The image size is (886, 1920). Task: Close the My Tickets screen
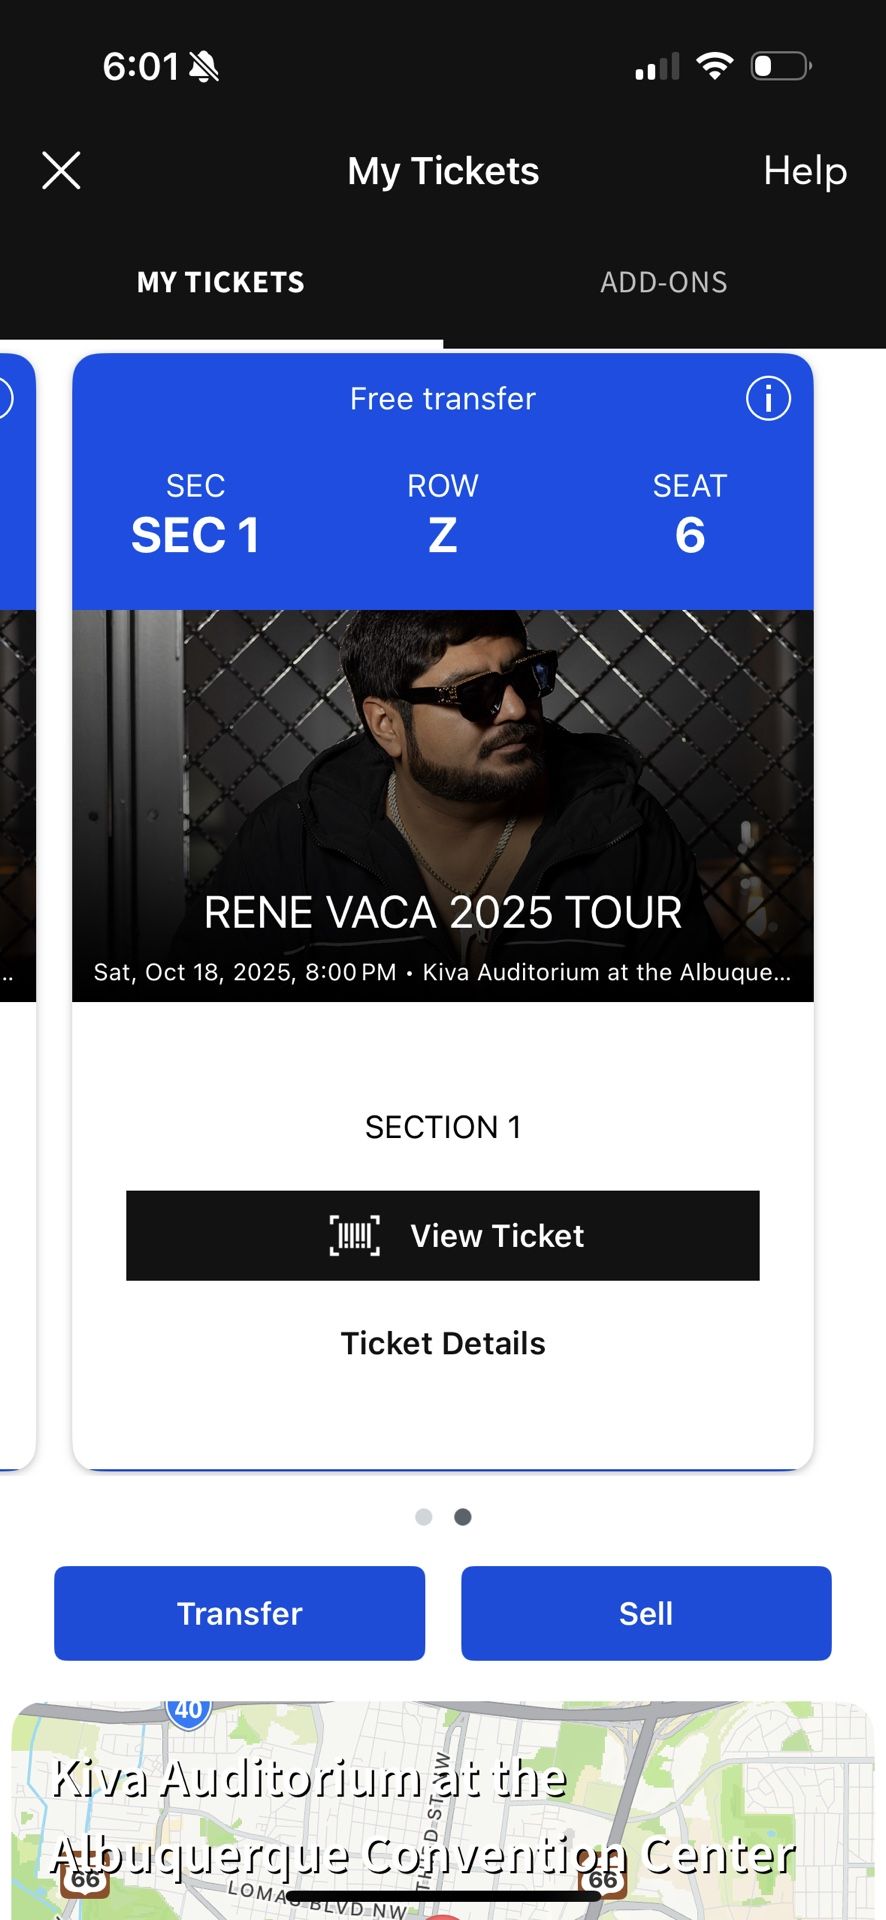click(61, 171)
